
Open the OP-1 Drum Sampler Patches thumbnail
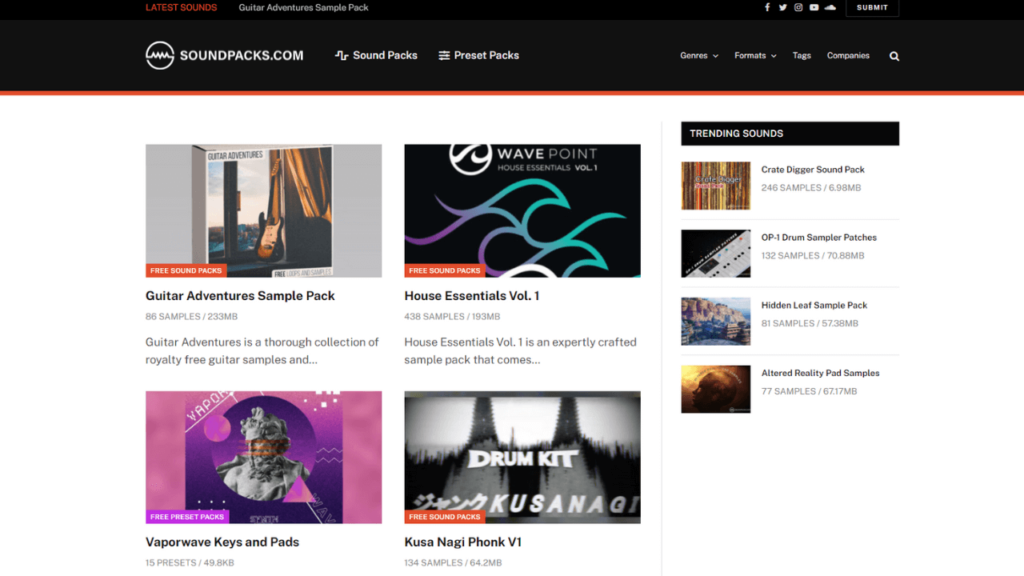coord(716,253)
